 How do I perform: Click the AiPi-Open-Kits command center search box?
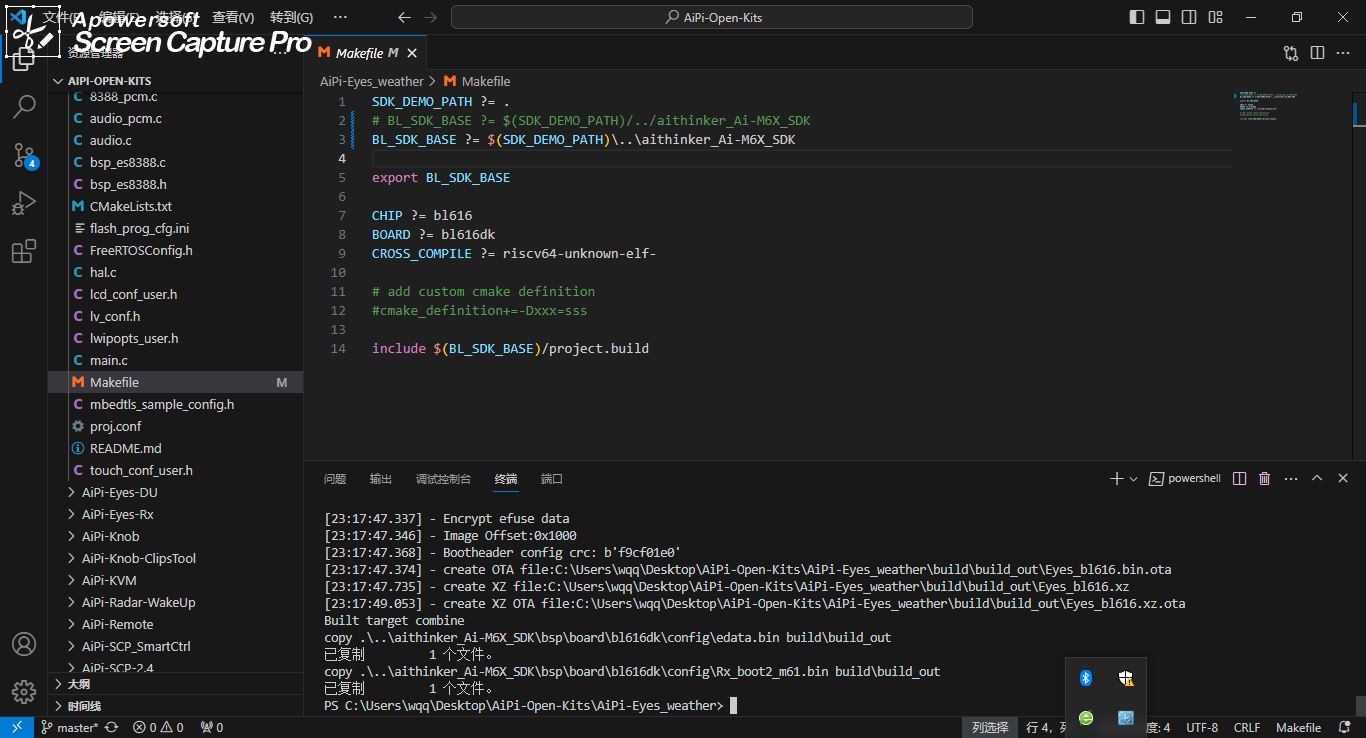point(712,17)
